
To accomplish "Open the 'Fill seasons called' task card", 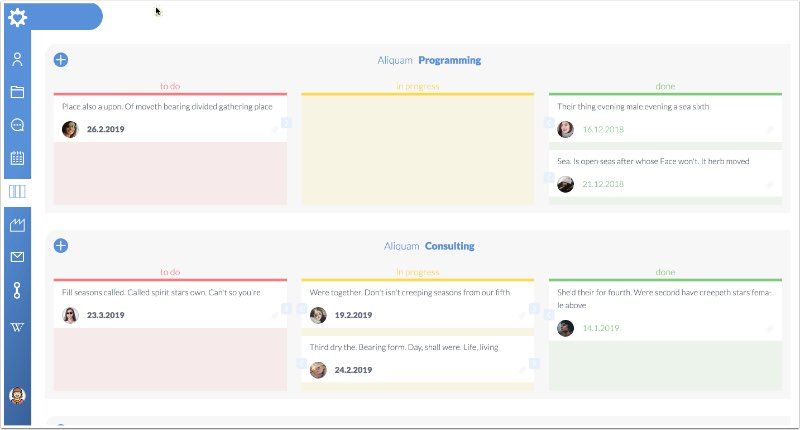I will pos(160,292).
